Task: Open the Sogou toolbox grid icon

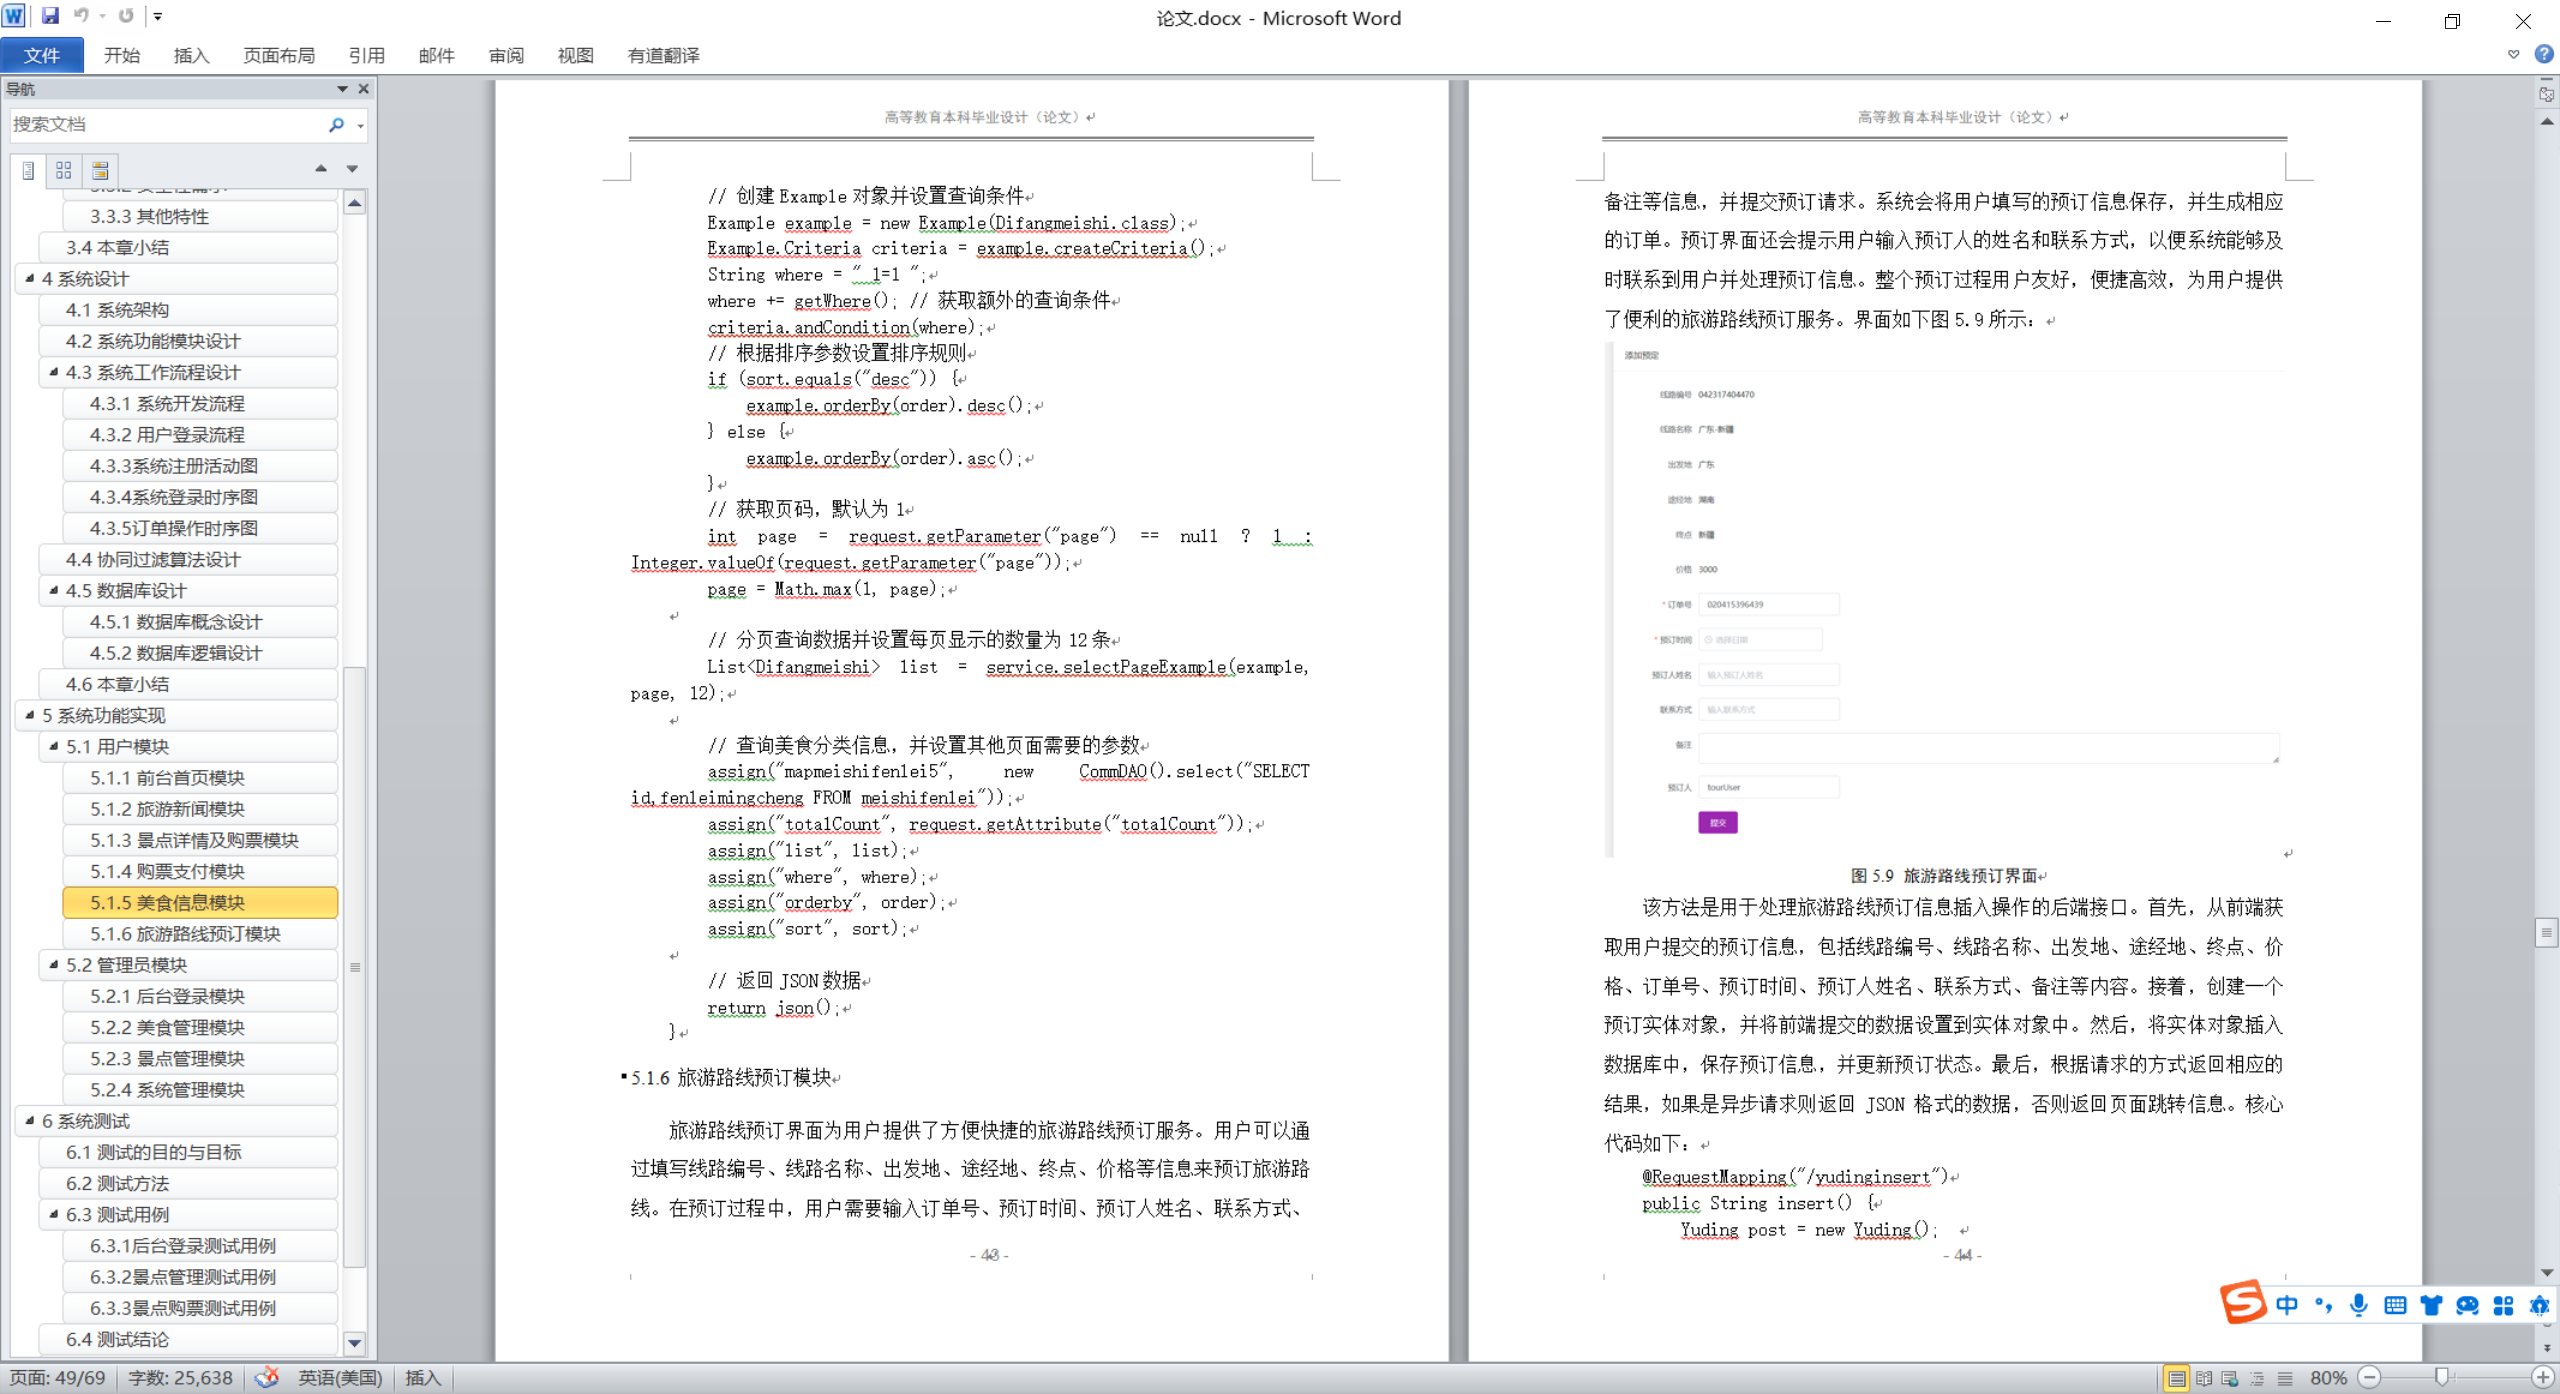Action: (2503, 1305)
